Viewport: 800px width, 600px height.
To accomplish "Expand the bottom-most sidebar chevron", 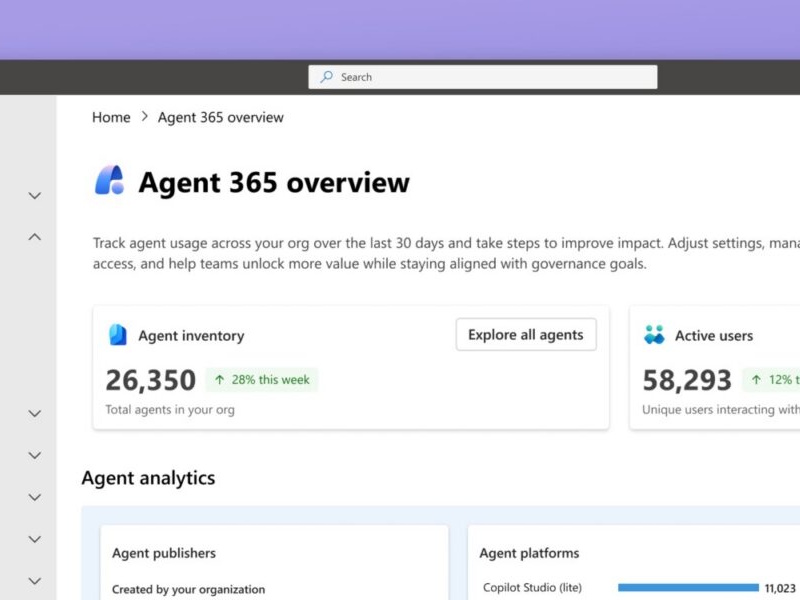I will click(x=35, y=581).
